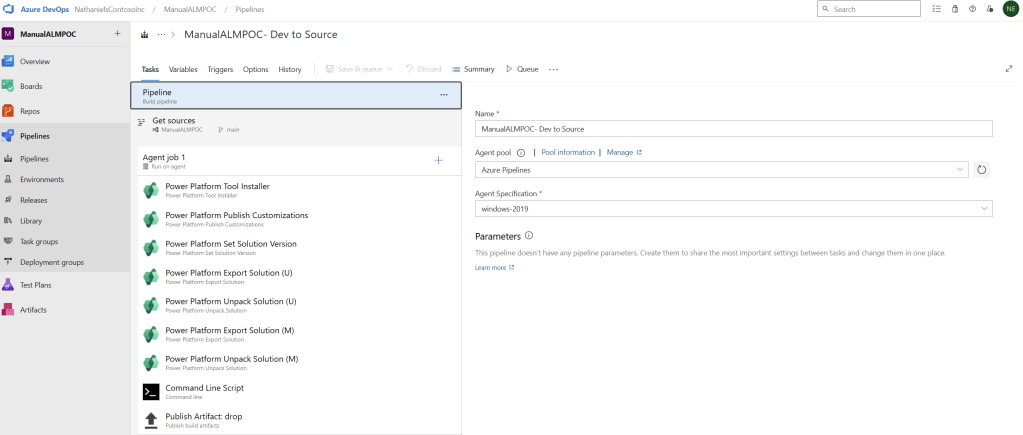Open Save & queue dropdown
The height and width of the screenshot is (435, 1023).
[359, 69]
